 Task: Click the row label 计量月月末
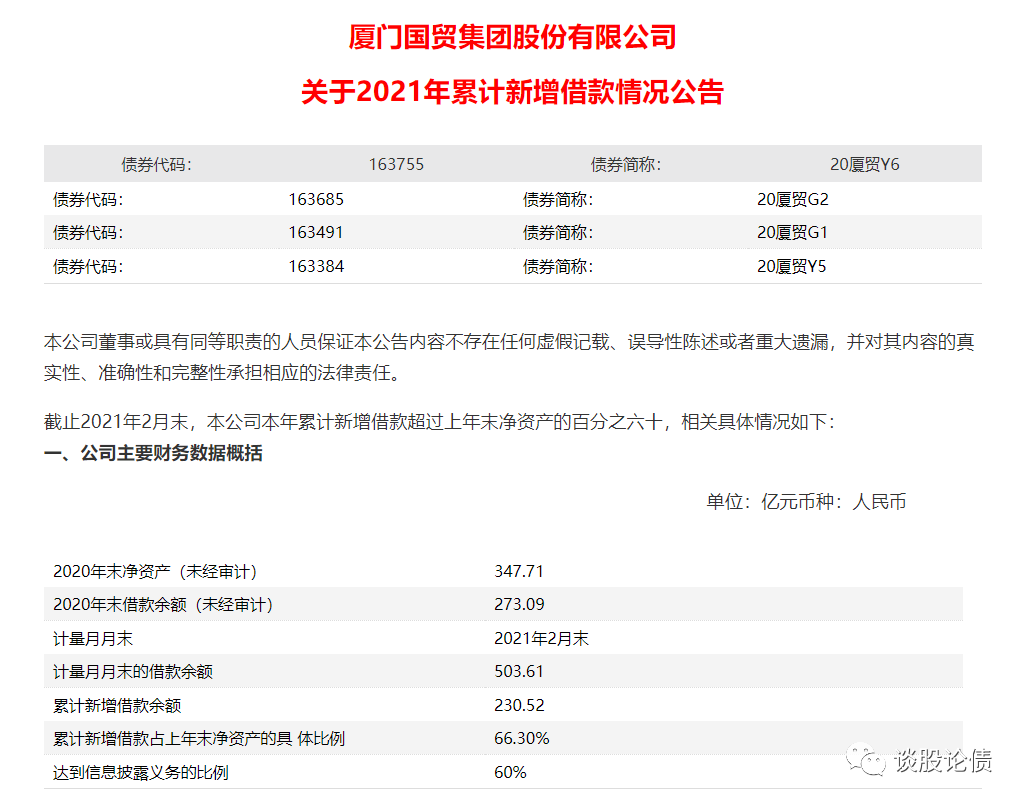click(x=93, y=639)
